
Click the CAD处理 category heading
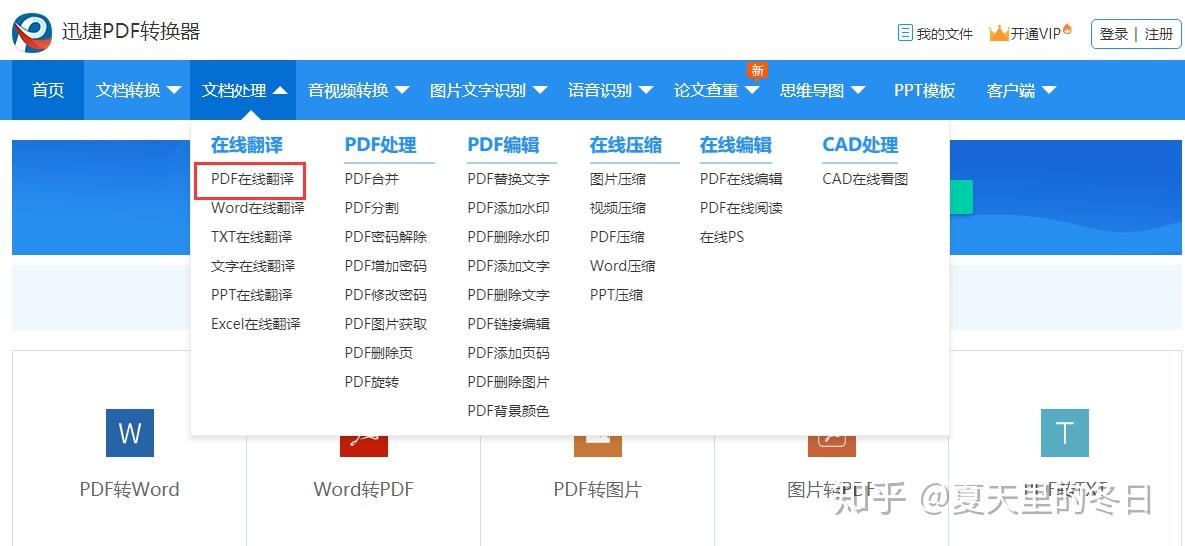860,144
